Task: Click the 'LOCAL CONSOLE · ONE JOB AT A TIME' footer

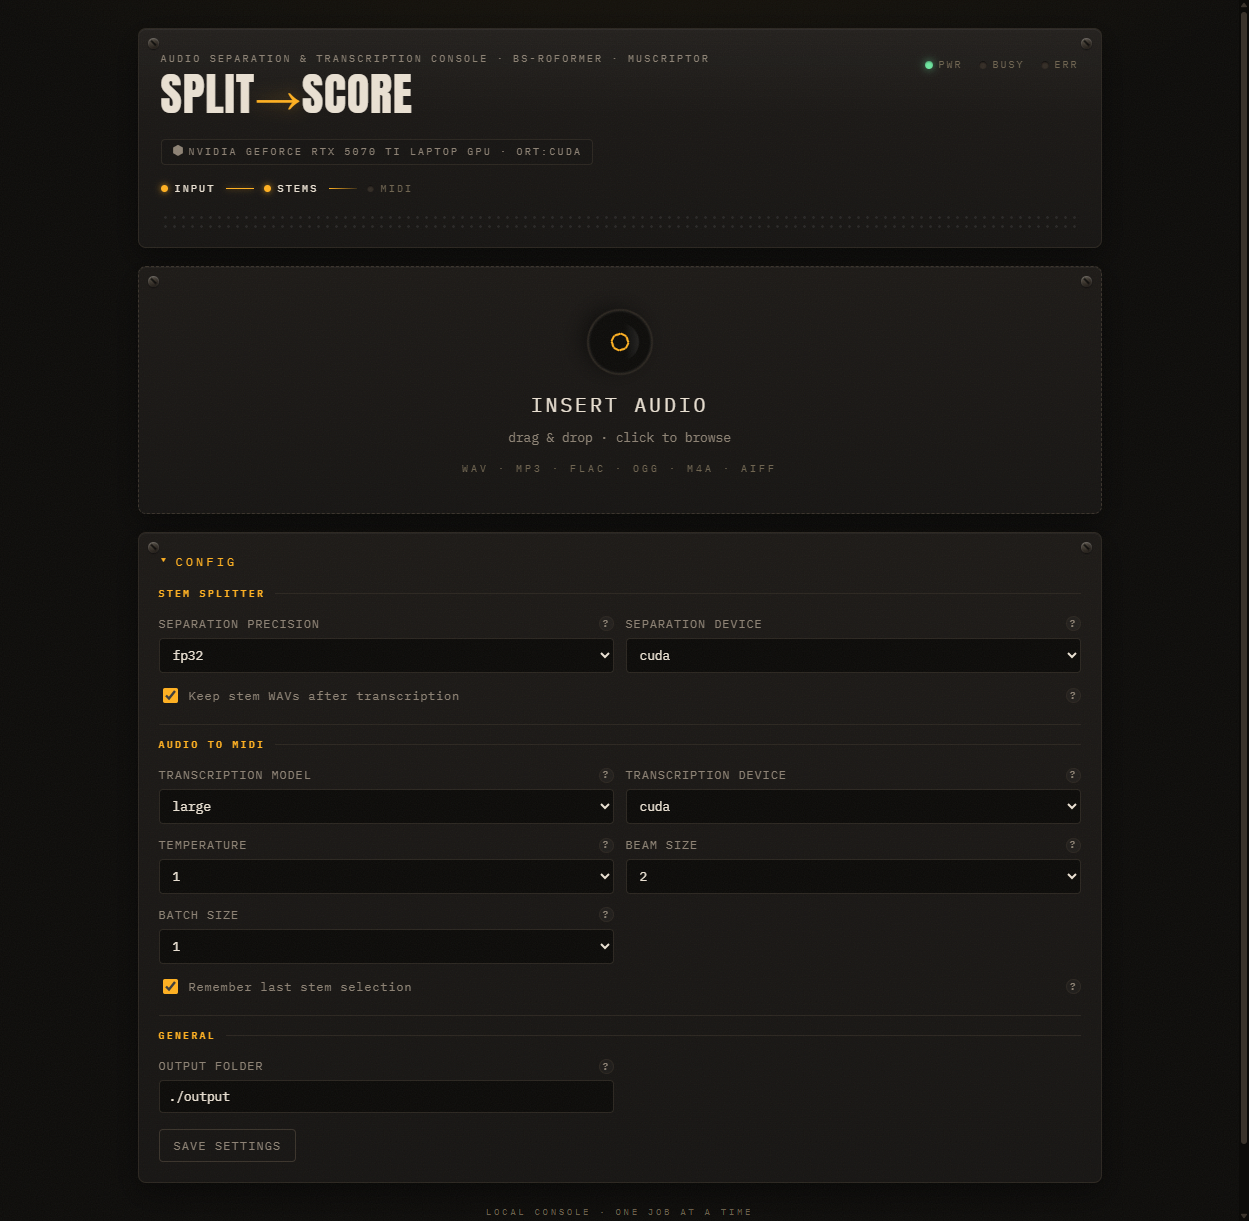Action: click(619, 1212)
